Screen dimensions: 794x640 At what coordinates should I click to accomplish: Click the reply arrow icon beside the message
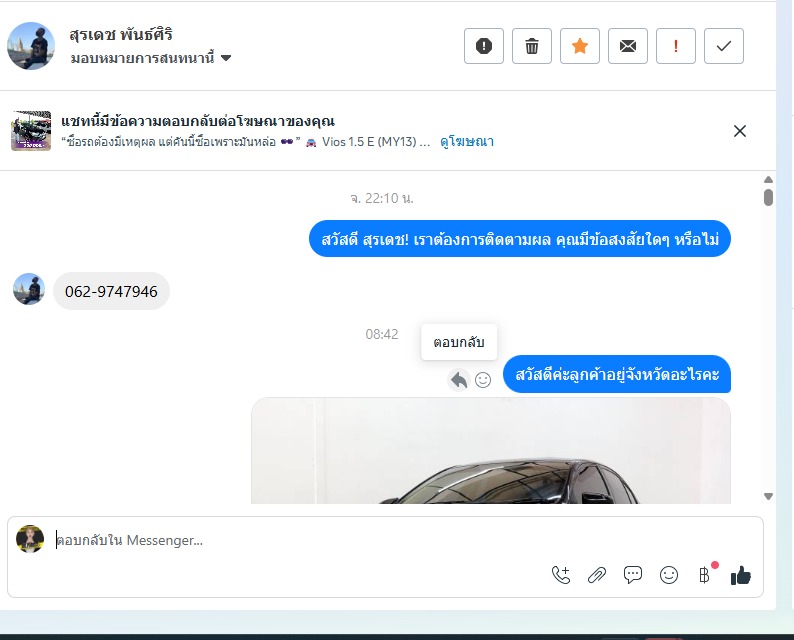459,380
